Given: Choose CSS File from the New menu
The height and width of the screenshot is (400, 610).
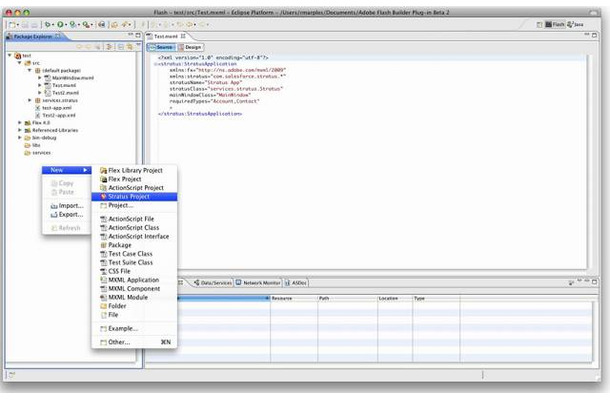Looking at the screenshot, I should pos(134,271).
